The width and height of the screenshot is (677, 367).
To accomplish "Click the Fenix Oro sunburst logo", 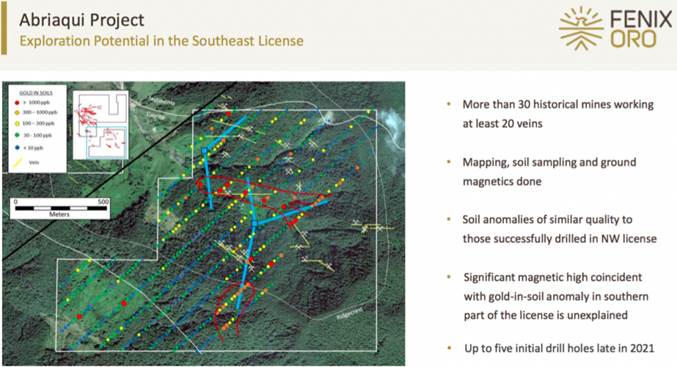I will tap(581, 28).
